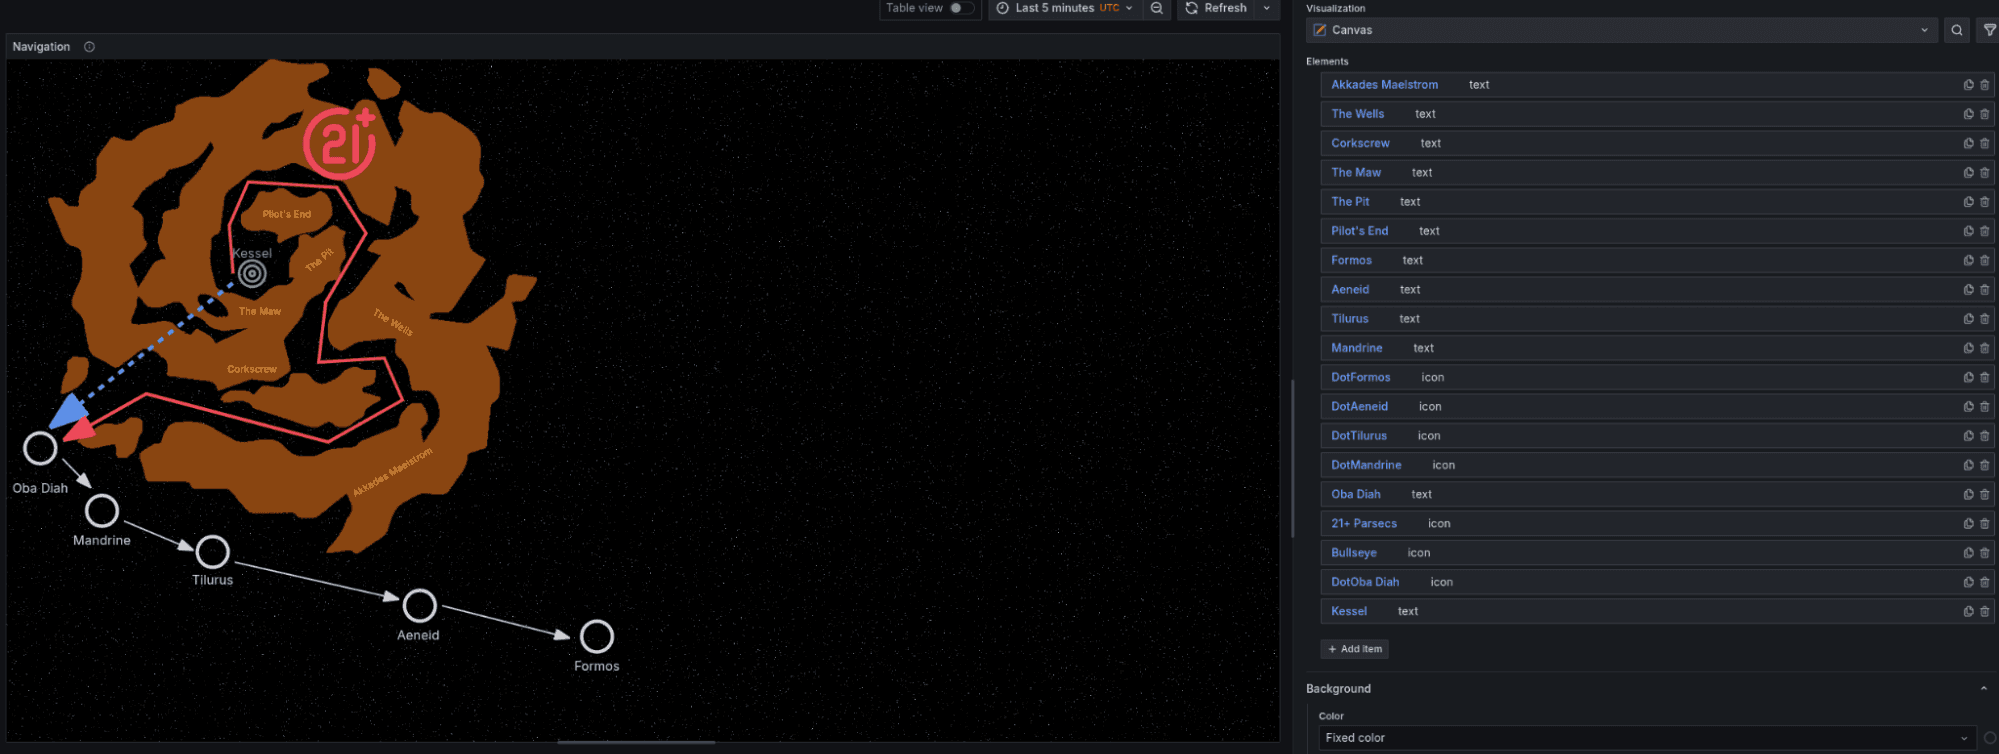Open the Canvas visualization dropdown
1999x754 pixels.
tap(1622, 30)
